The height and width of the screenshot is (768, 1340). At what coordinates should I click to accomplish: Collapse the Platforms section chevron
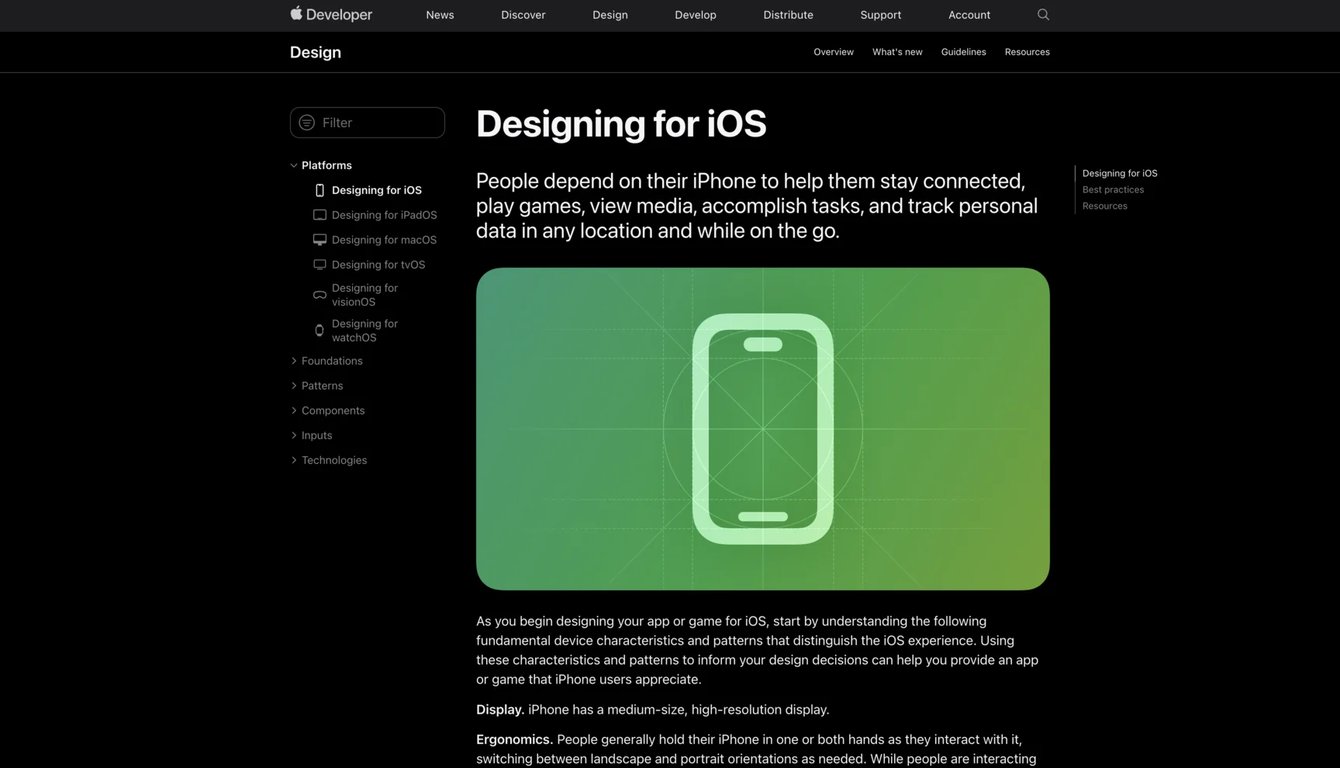(294, 165)
